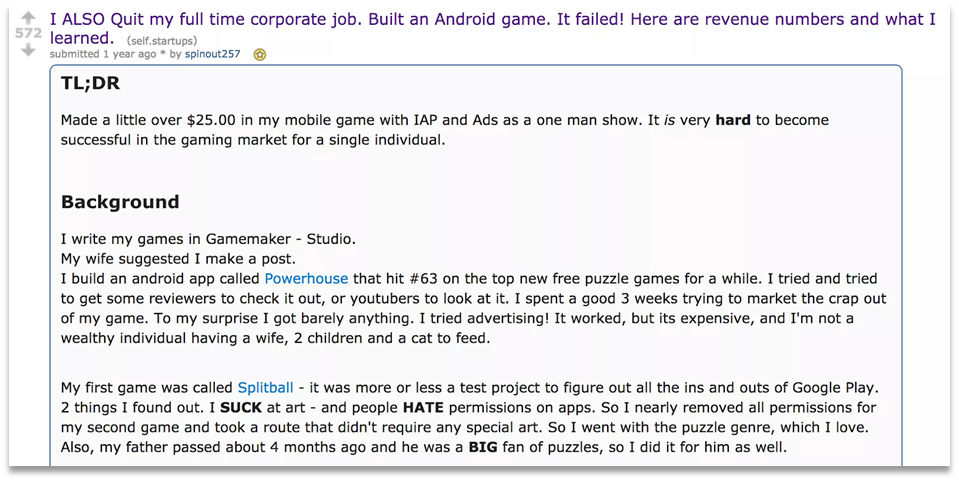Click the 'submitted 1 year ago' timestamp
The width and height of the screenshot is (959, 481).
coord(103,54)
